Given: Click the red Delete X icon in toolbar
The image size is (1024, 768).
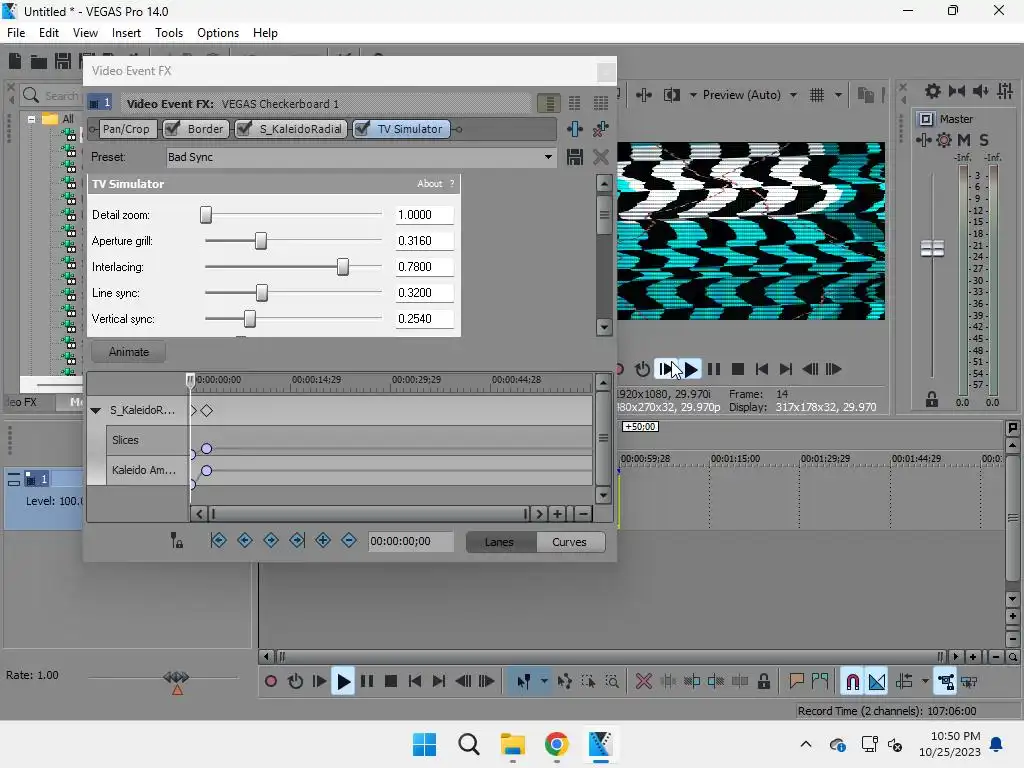Looking at the screenshot, I should 644,682.
